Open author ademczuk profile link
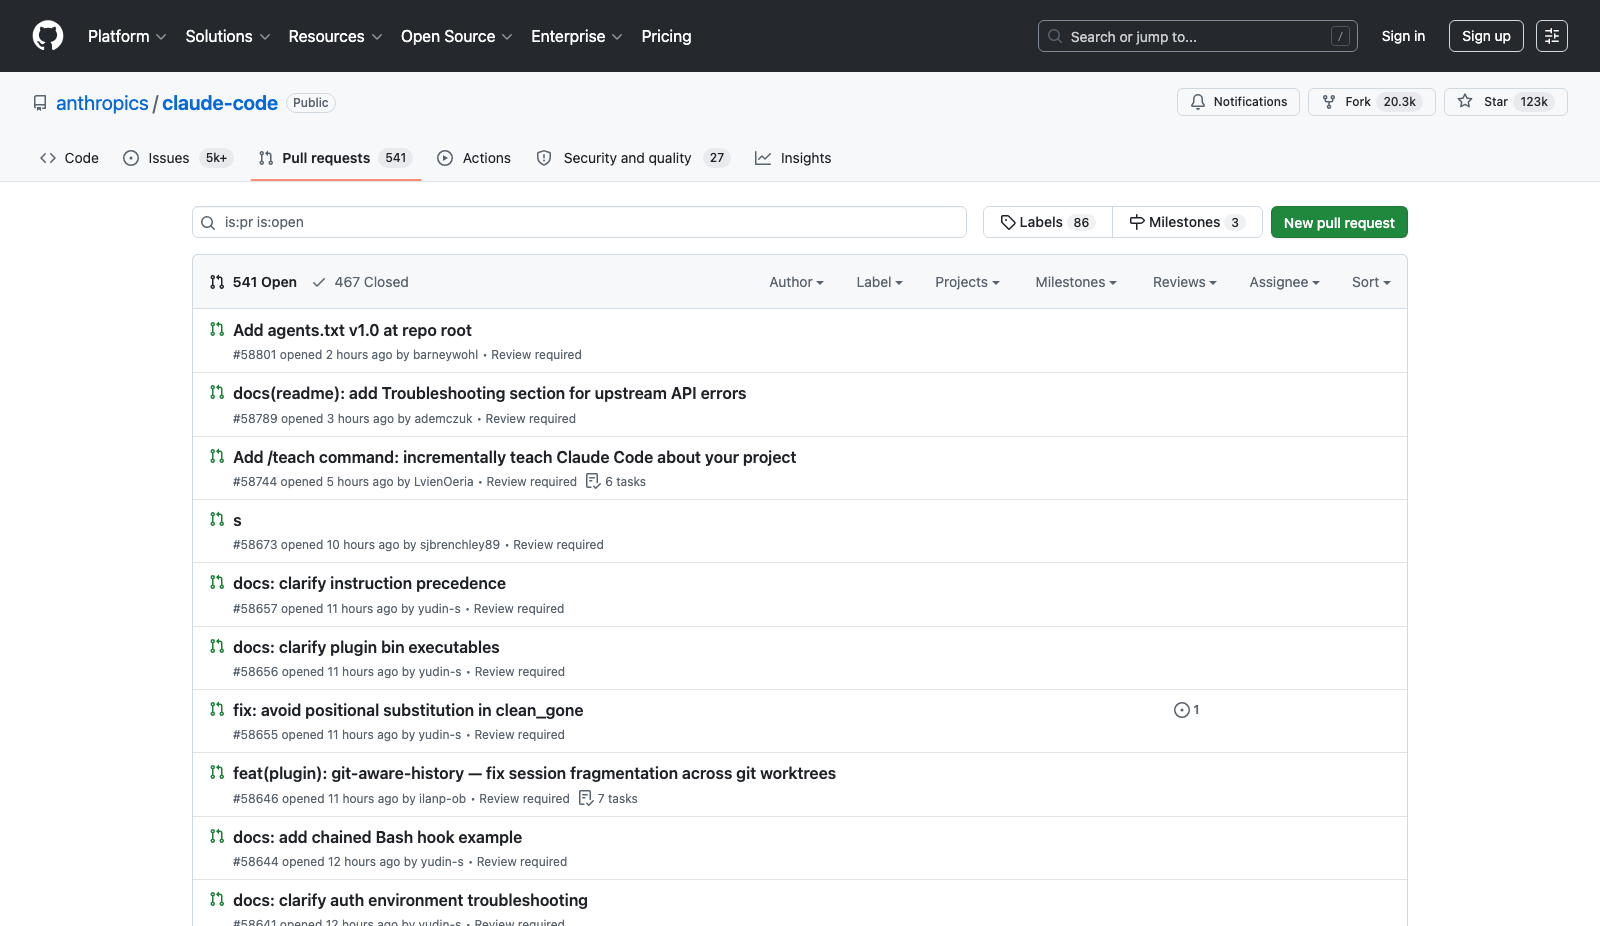 pos(443,419)
